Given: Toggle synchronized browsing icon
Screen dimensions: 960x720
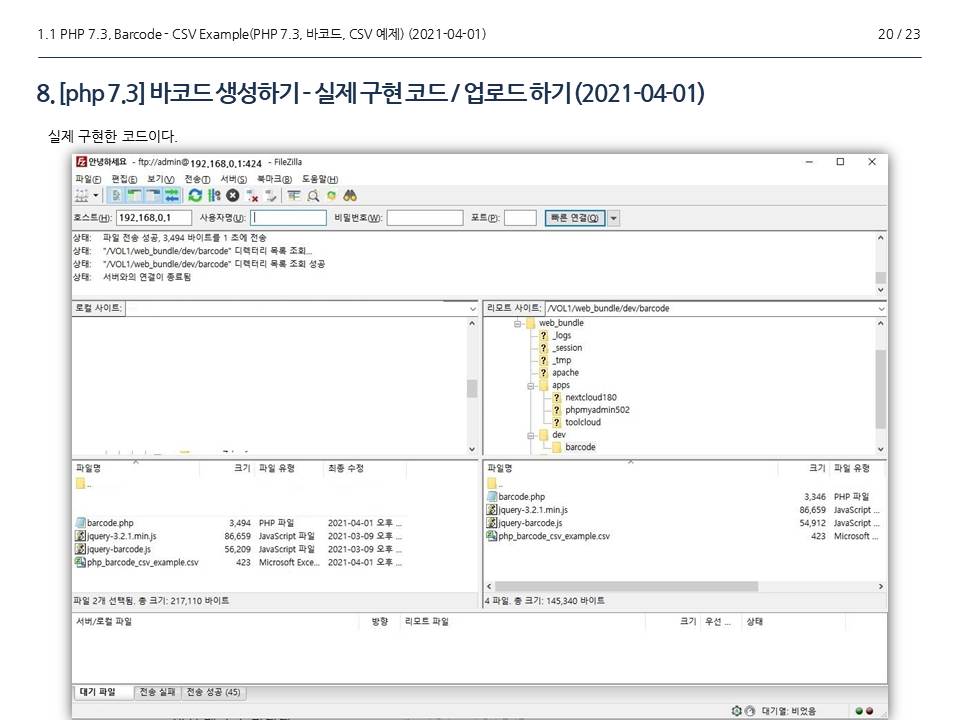Looking at the screenshot, I should [331, 196].
